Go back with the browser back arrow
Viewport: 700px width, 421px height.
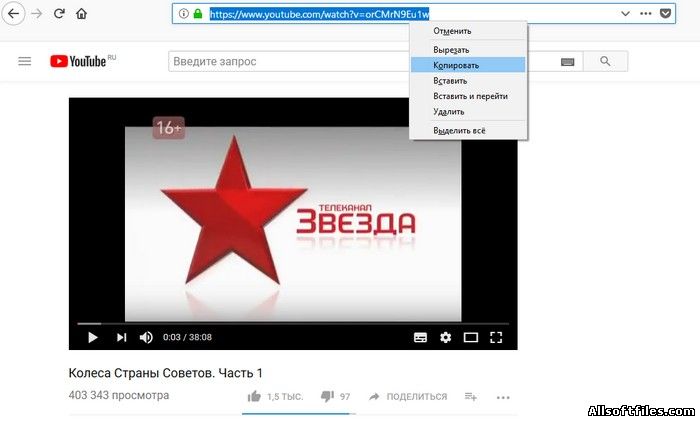pyautogui.click(x=13, y=14)
